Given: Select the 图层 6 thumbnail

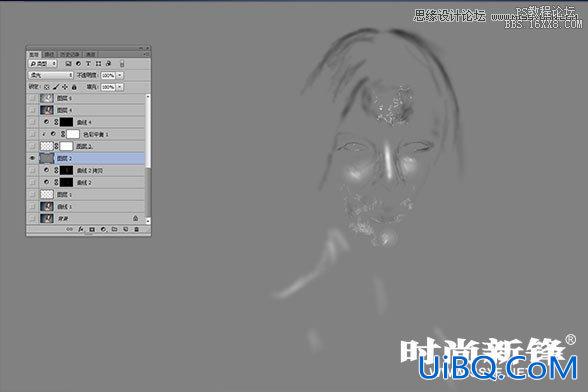Looking at the screenshot, I should tap(47, 98).
